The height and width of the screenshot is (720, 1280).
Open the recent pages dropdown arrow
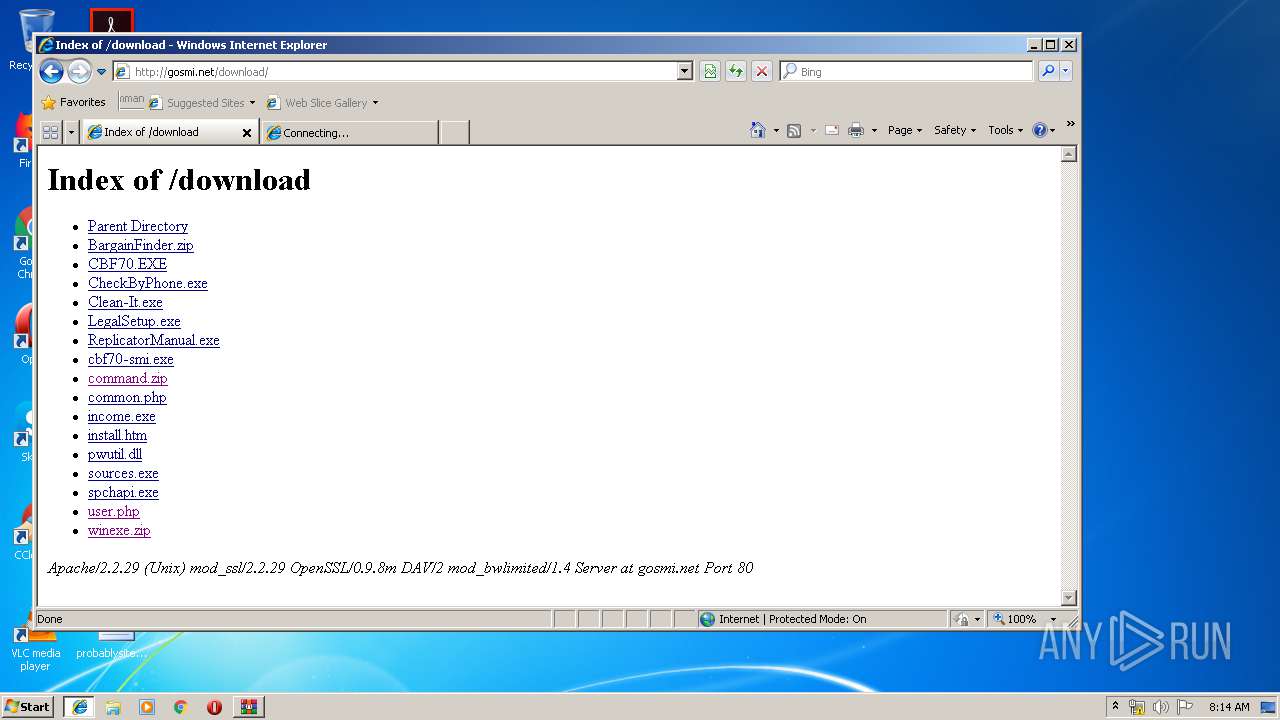101,72
